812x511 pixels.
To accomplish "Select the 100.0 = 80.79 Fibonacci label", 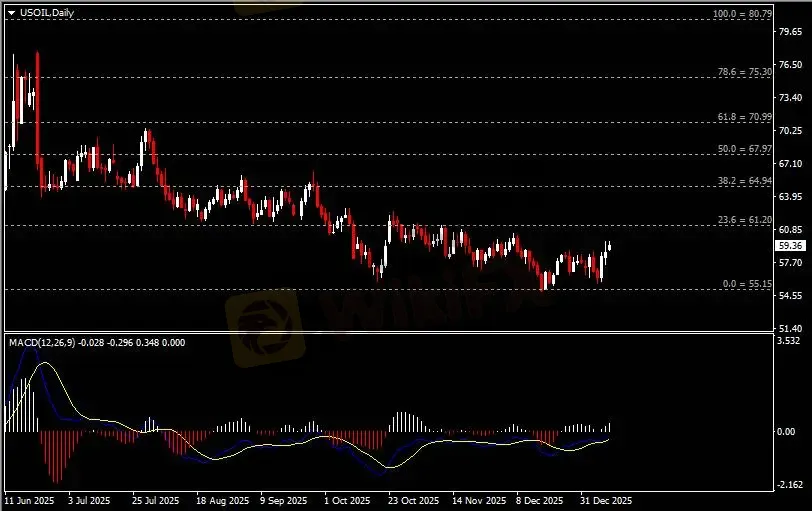I will (742, 14).
